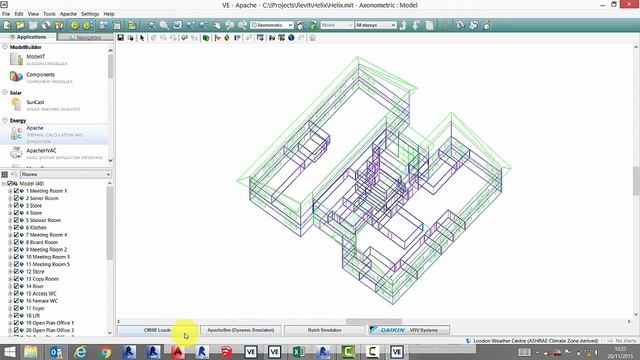Click the pan hand icon in the main toolbar
This screenshot has height=360, width=640.
[217, 25]
